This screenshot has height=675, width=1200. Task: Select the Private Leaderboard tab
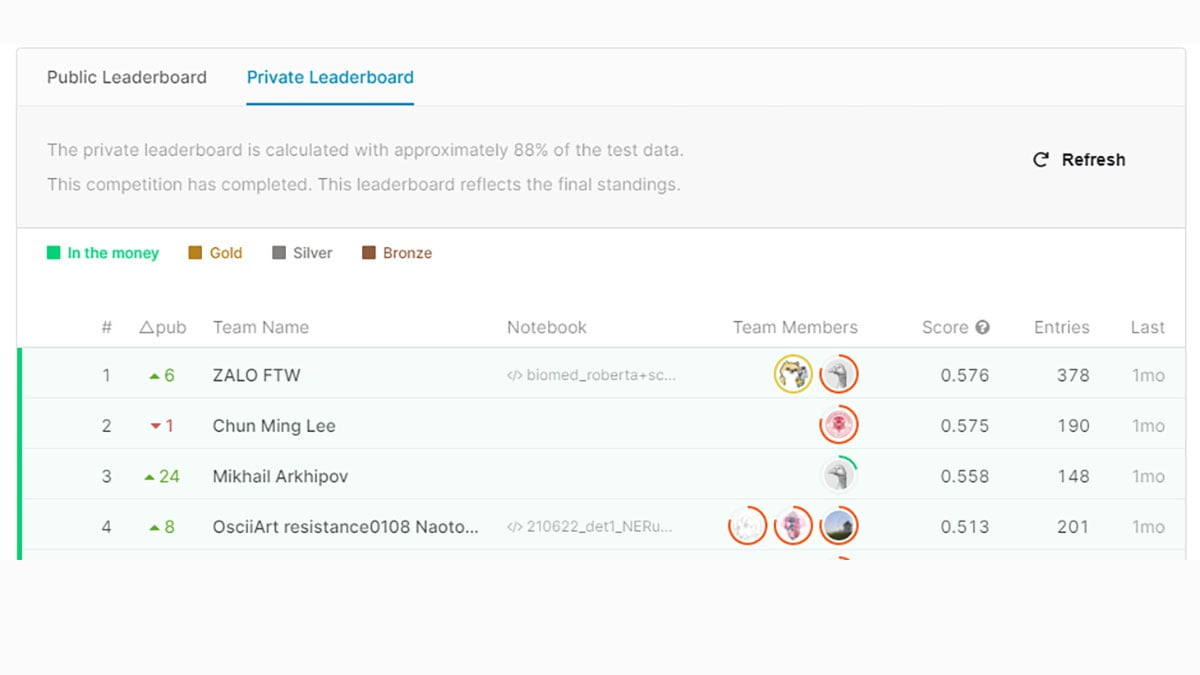tap(330, 77)
